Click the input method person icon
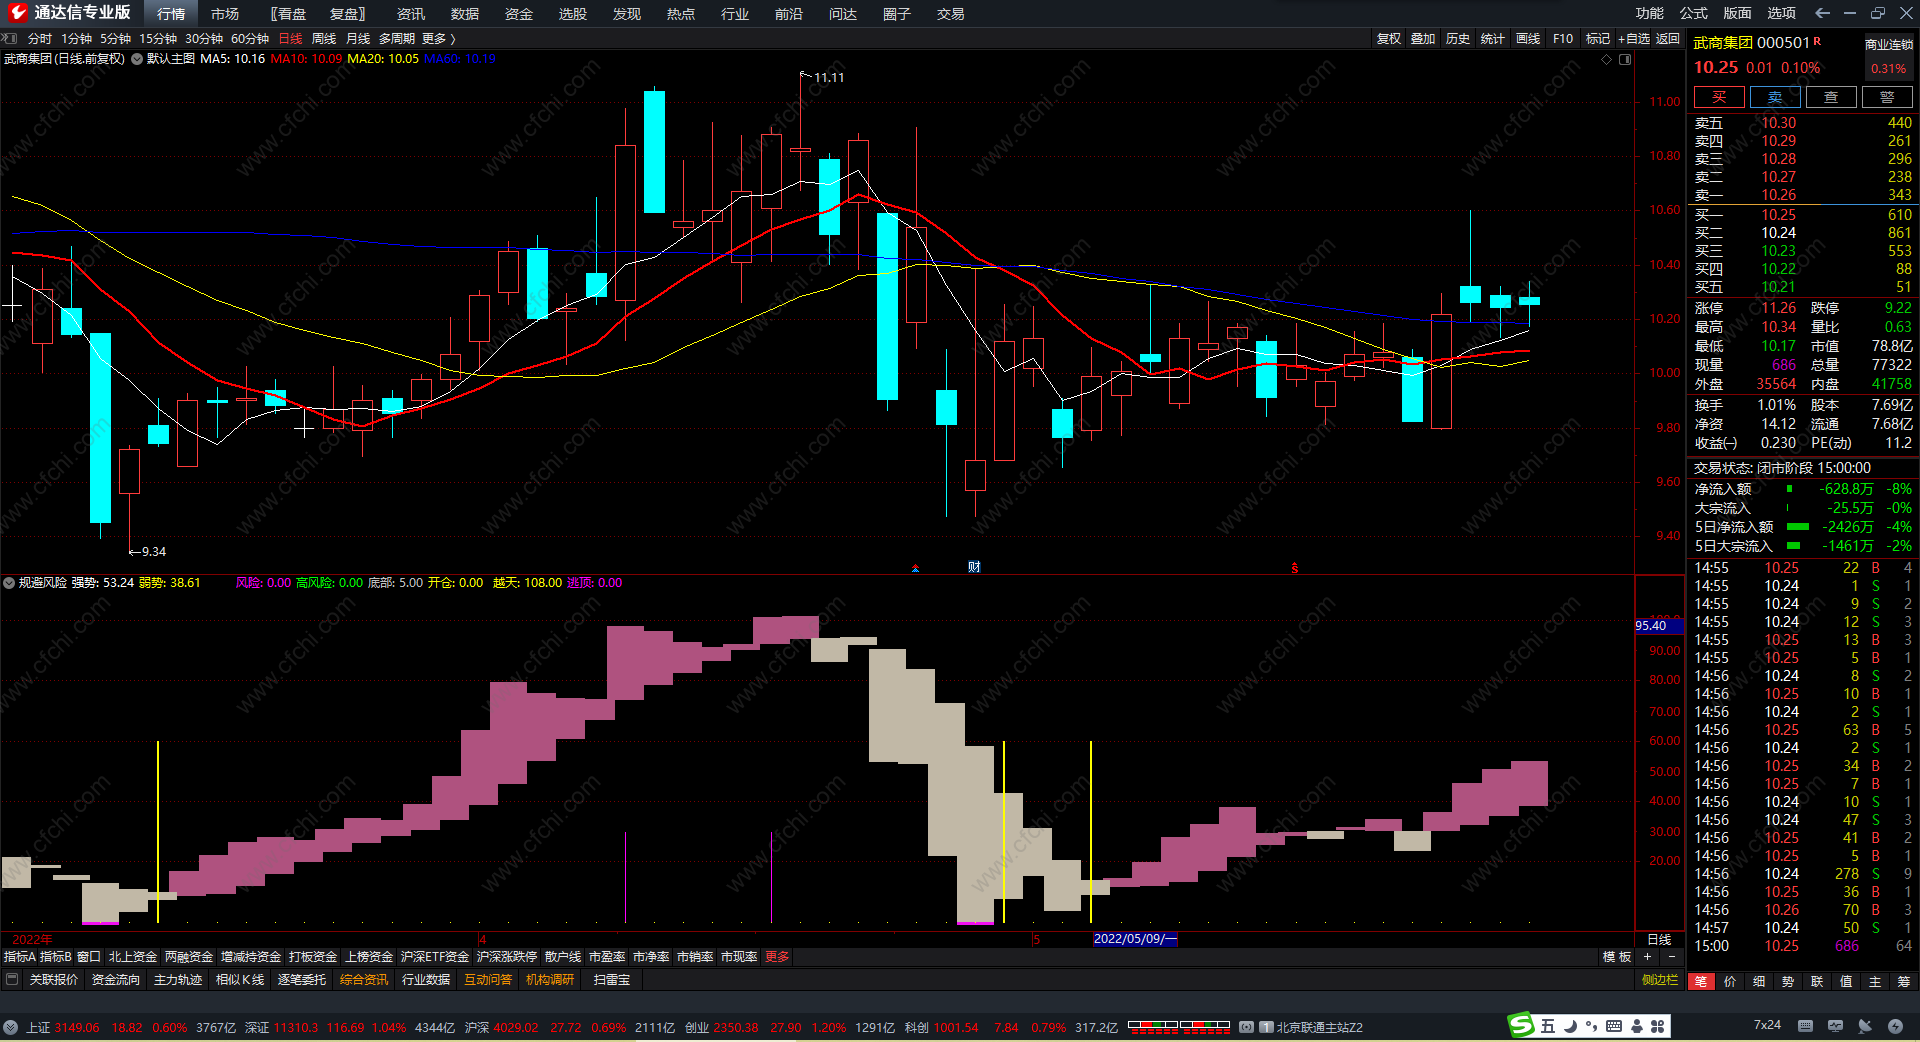Image resolution: width=1920 pixels, height=1042 pixels. point(1637,1026)
